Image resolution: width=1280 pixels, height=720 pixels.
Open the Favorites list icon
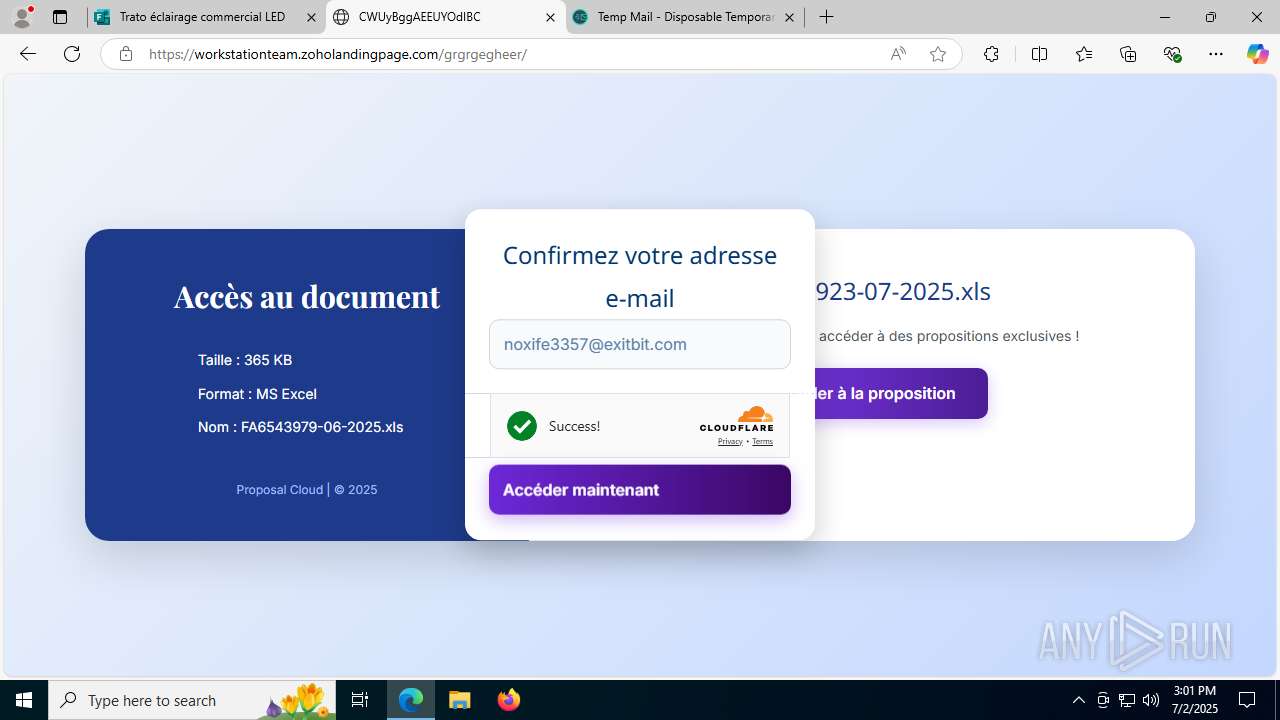[1084, 54]
